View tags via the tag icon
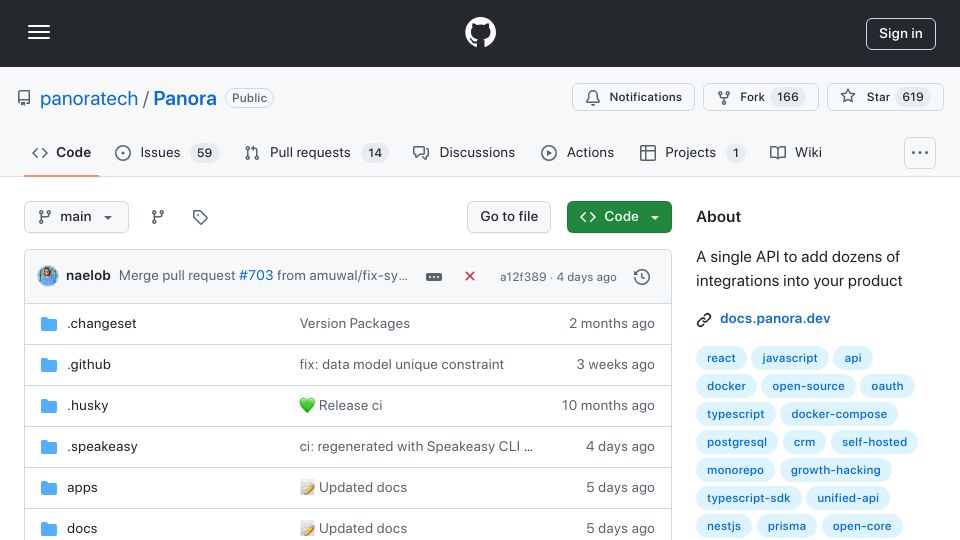Screen dimensions: 960x540 200,217
